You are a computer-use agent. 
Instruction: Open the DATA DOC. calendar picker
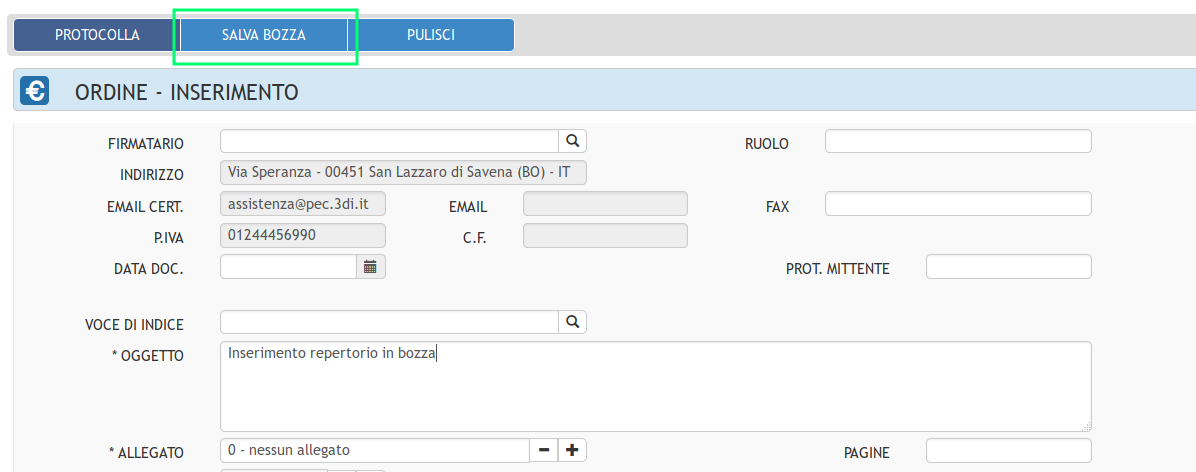tap(370, 267)
